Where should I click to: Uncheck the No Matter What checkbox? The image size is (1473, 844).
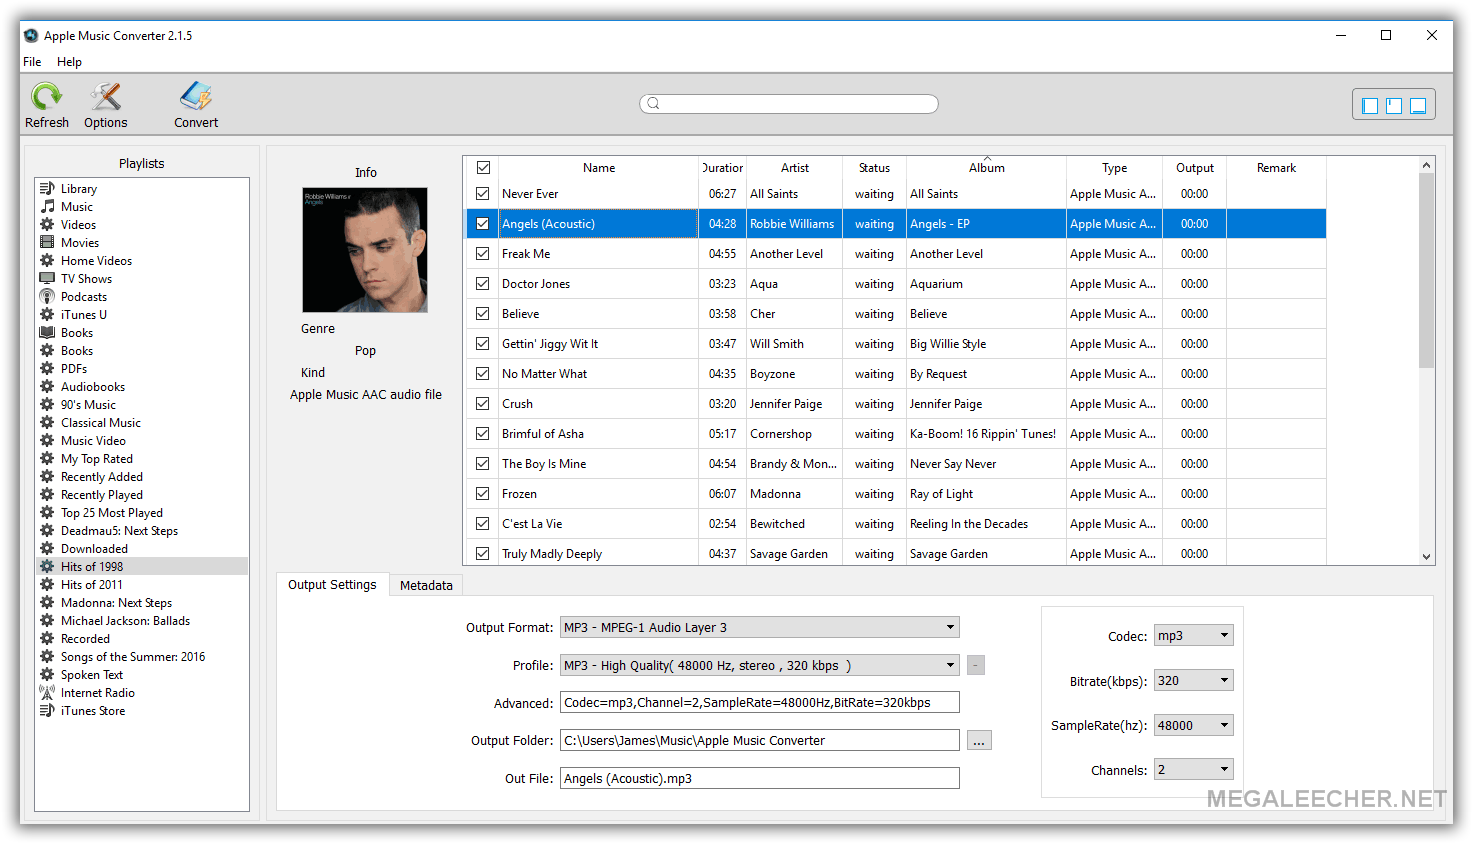[x=483, y=374]
